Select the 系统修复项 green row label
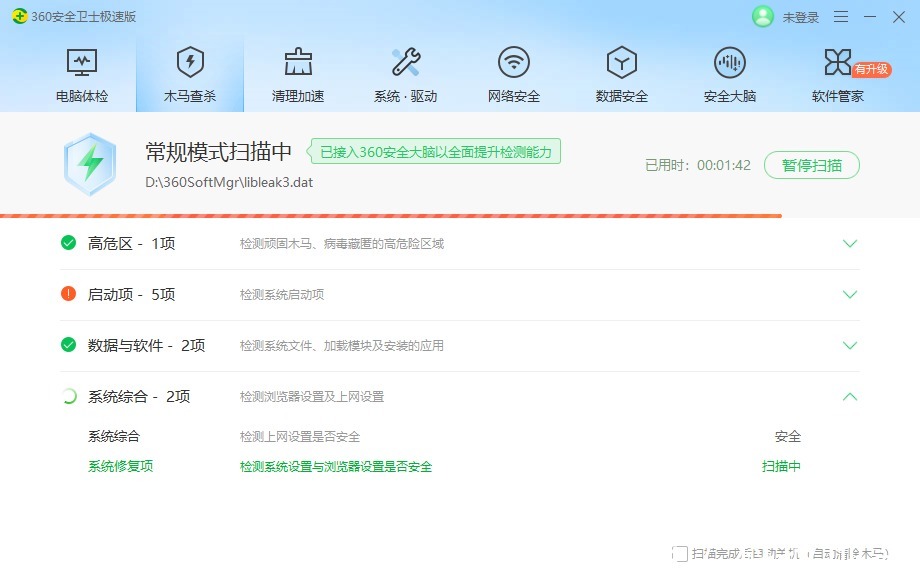Image resolution: width=920 pixels, height=580 pixels. 120,466
